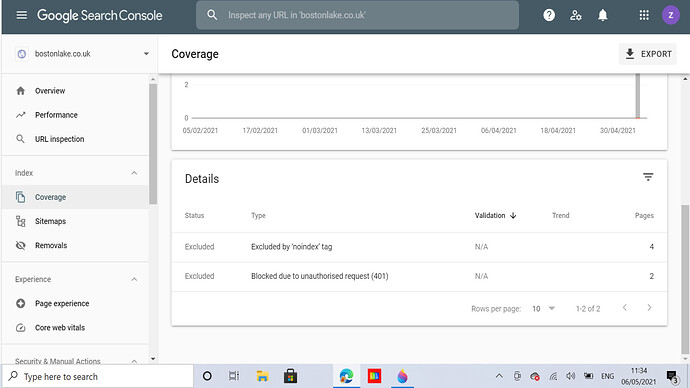Click the URL inspection magnifier icon
The height and width of the screenshot is (388, 690).
[21, 139]
